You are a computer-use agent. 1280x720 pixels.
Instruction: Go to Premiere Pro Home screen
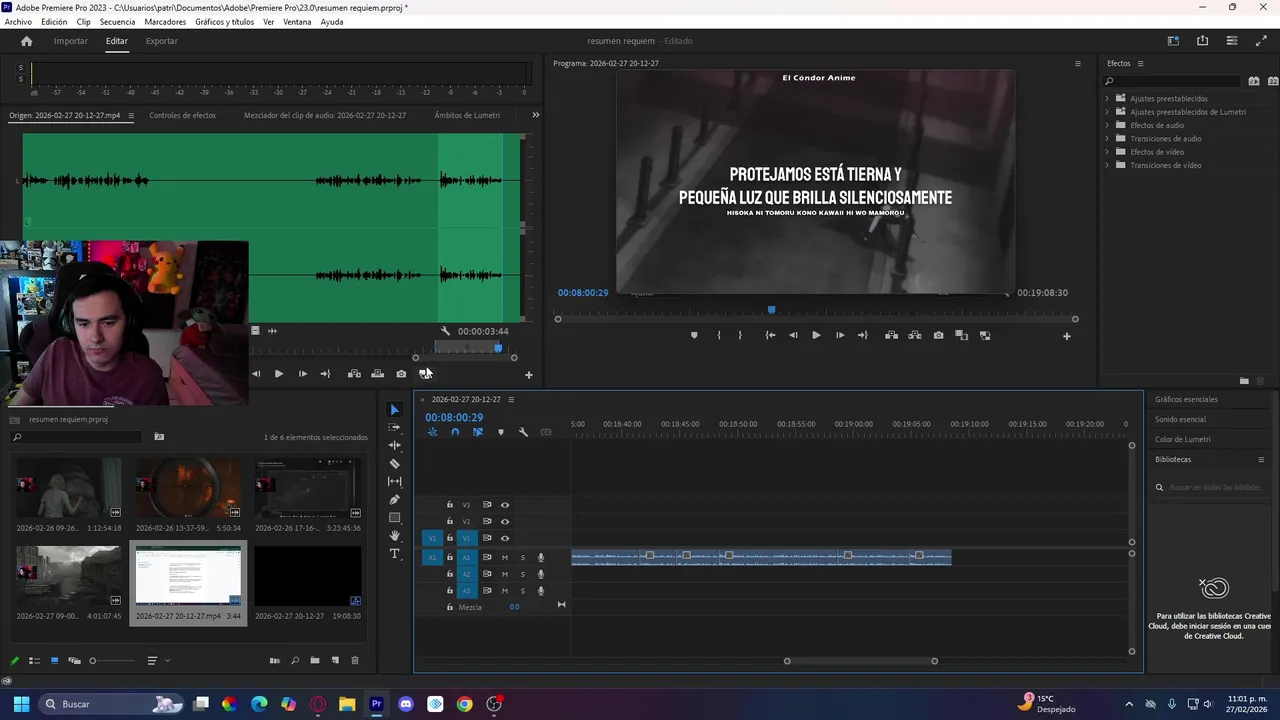27,41
